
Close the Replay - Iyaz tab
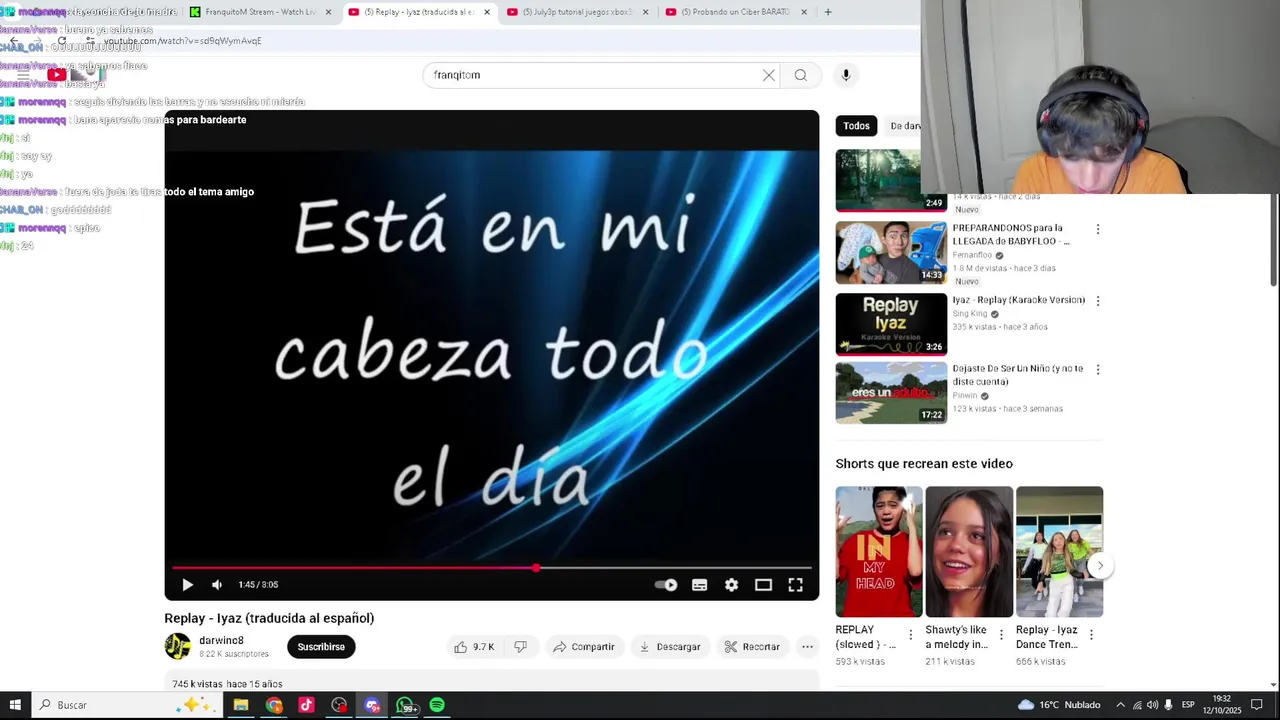point(487,12)
